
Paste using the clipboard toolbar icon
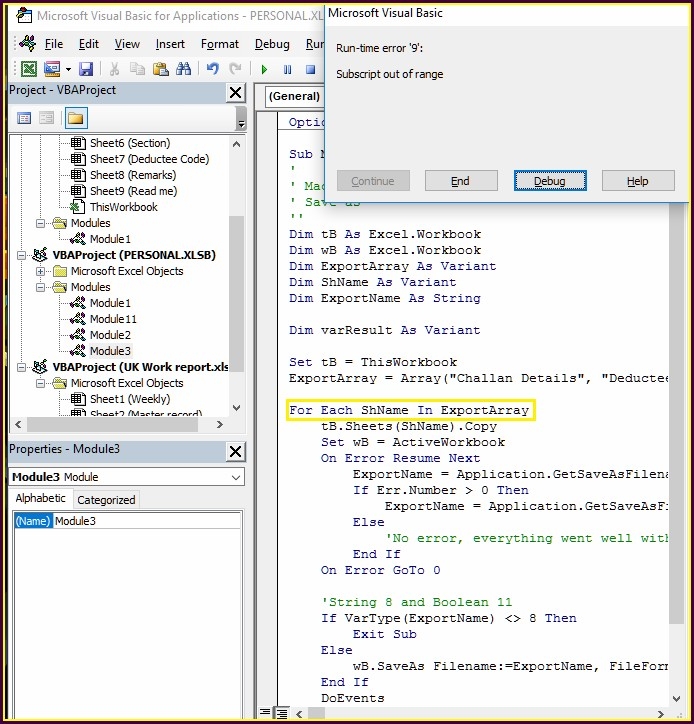coord(159,69)
